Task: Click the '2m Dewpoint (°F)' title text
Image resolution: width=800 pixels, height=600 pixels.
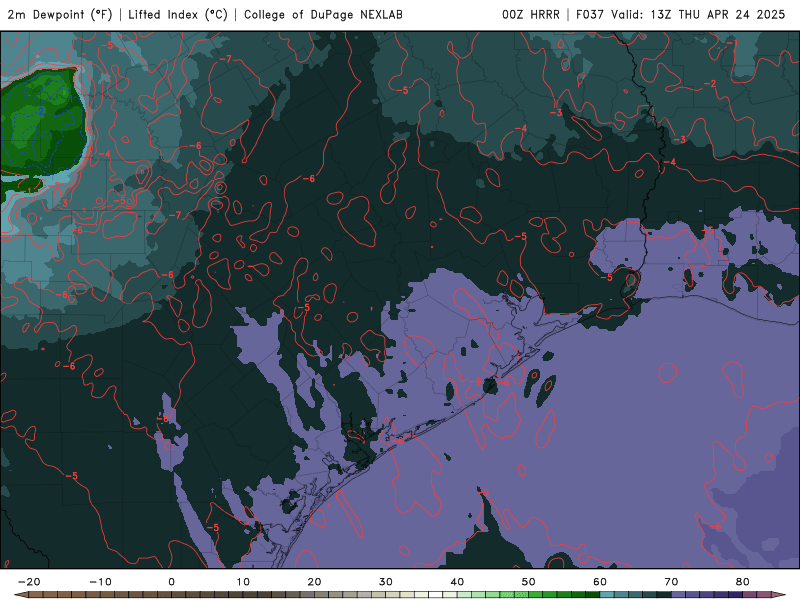Action: point(60,15)
